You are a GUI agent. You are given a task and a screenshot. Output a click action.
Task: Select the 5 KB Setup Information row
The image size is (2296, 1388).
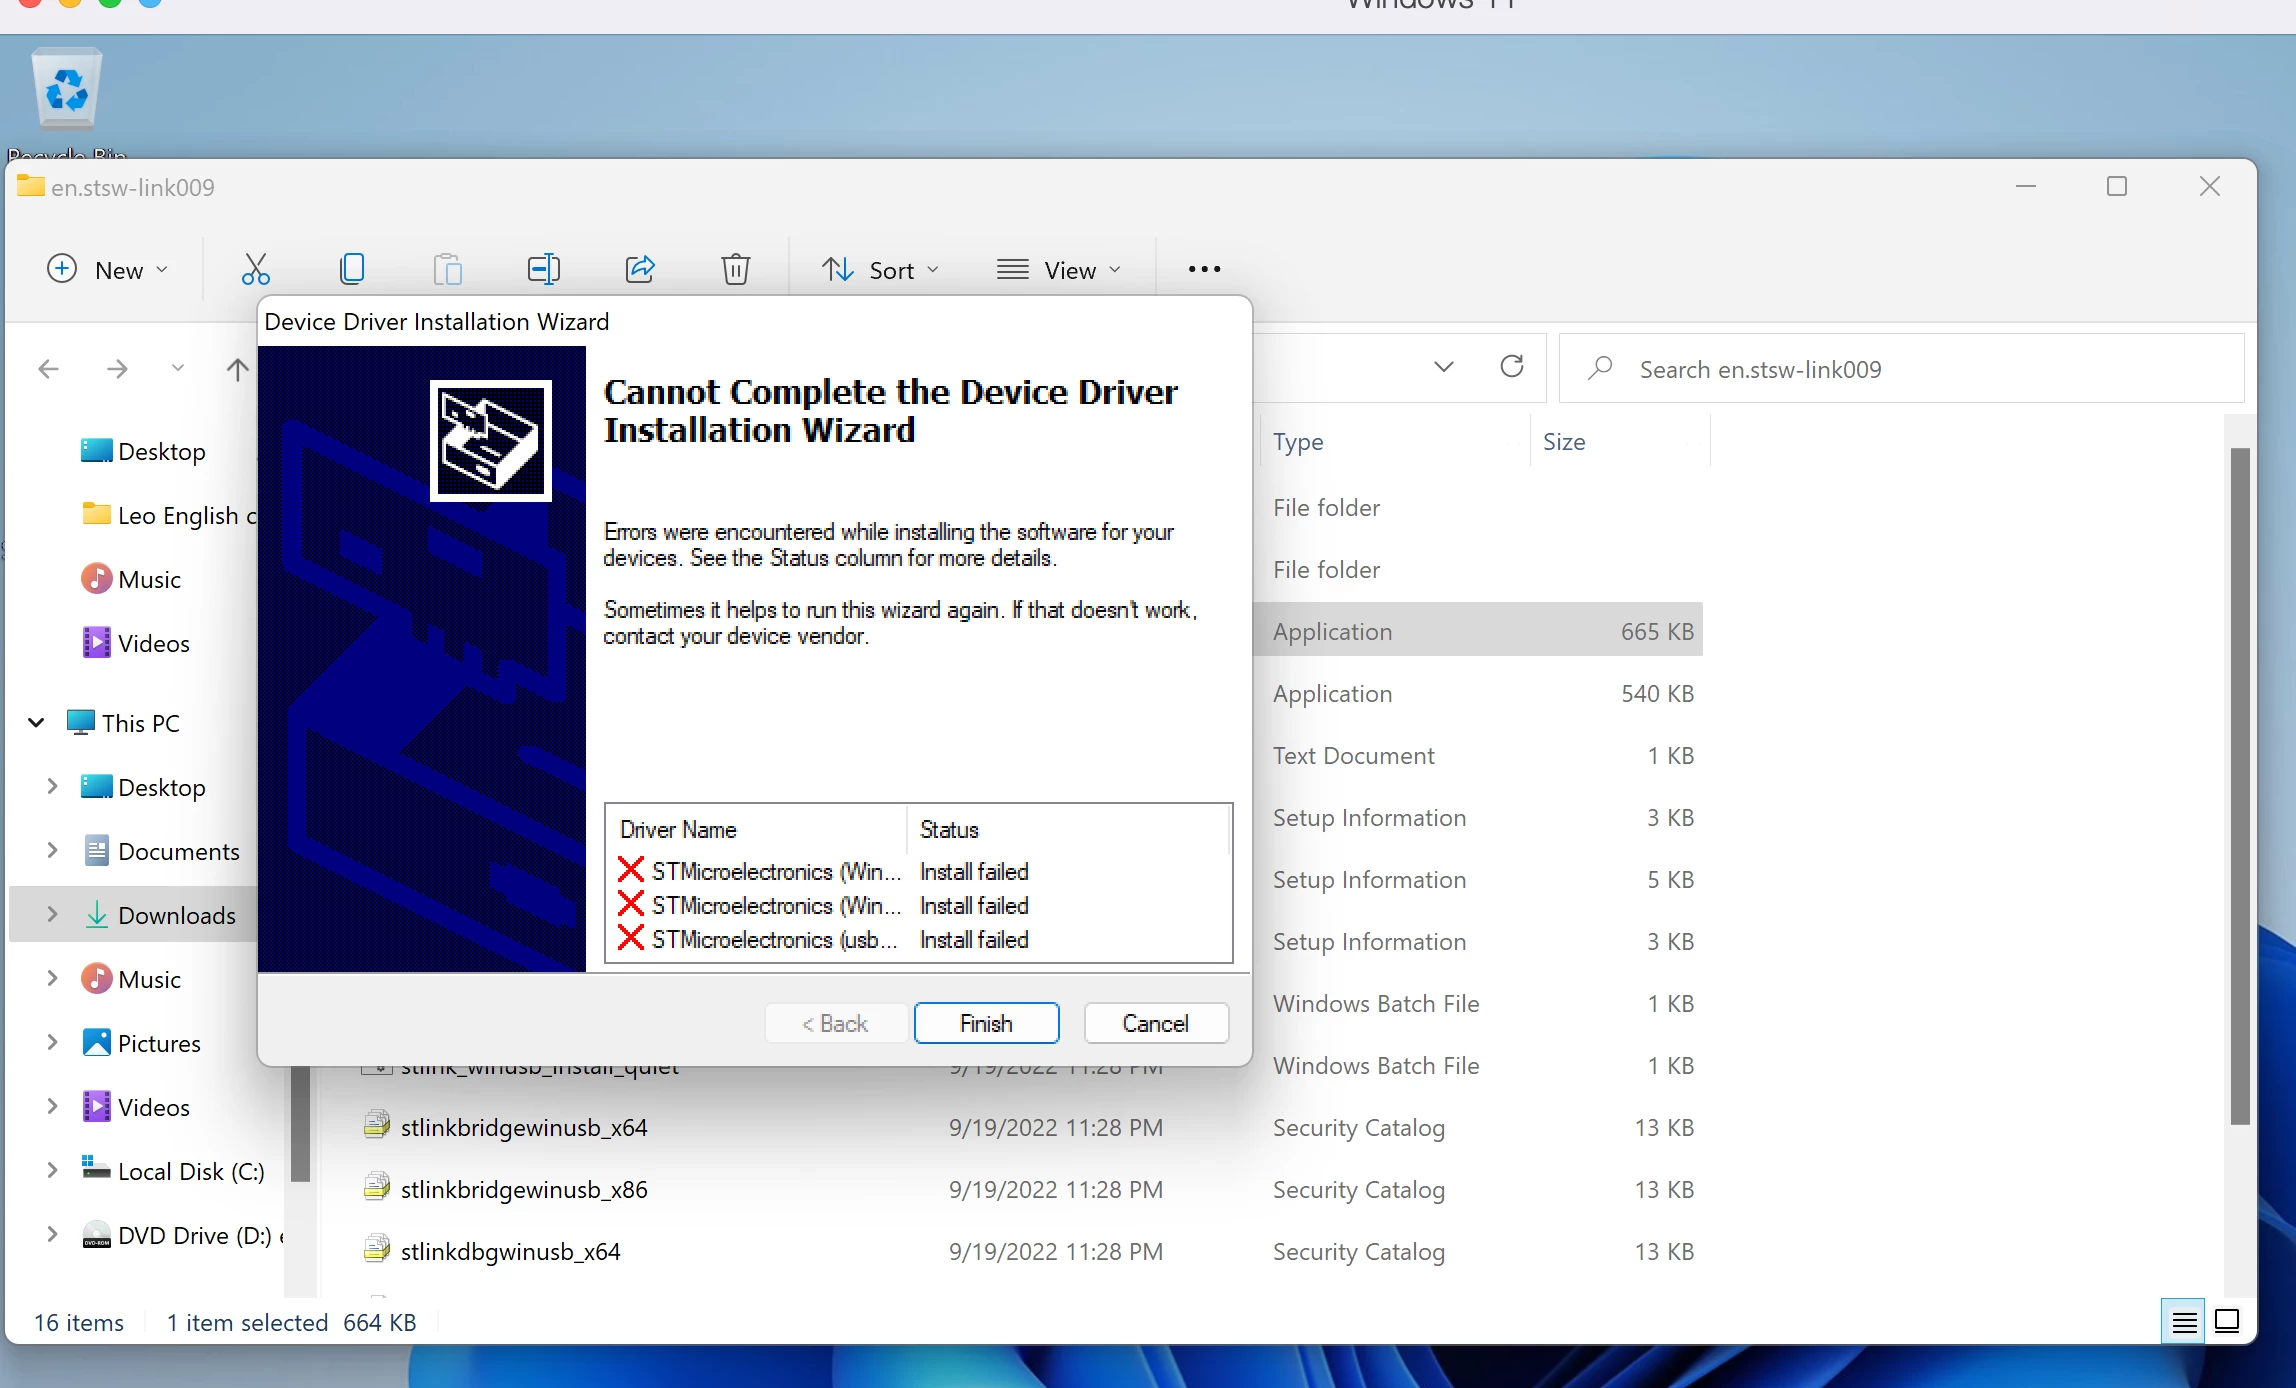click(x=1478, y=879)
